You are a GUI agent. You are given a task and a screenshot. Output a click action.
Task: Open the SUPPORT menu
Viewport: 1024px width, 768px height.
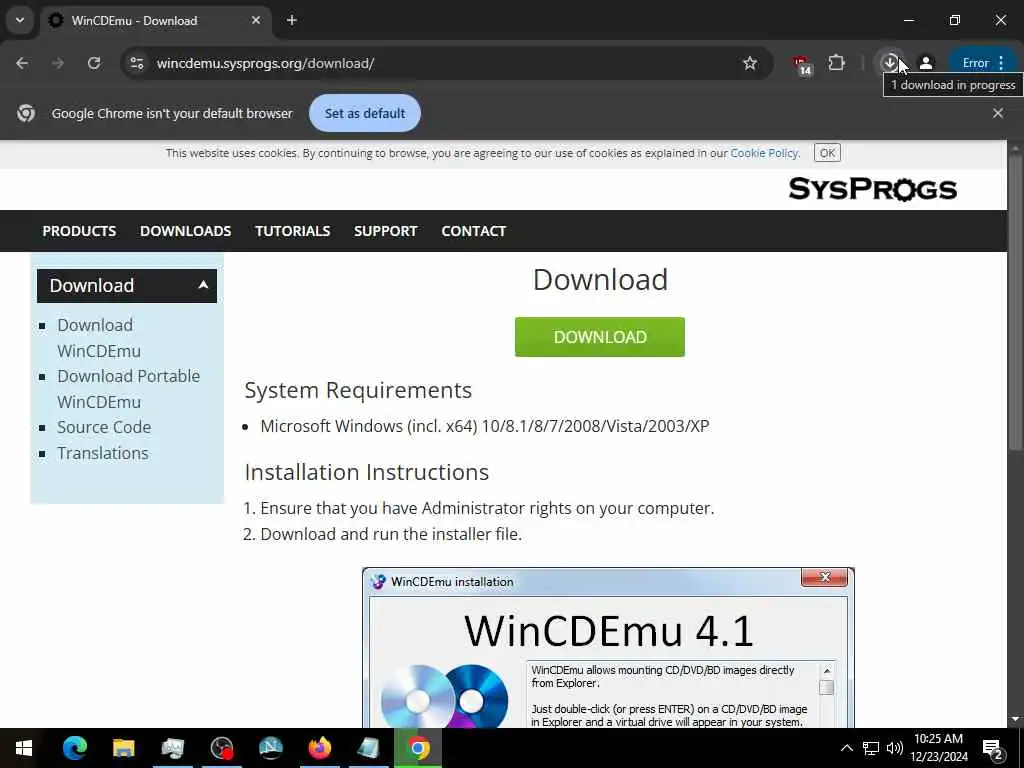(385, 231)
